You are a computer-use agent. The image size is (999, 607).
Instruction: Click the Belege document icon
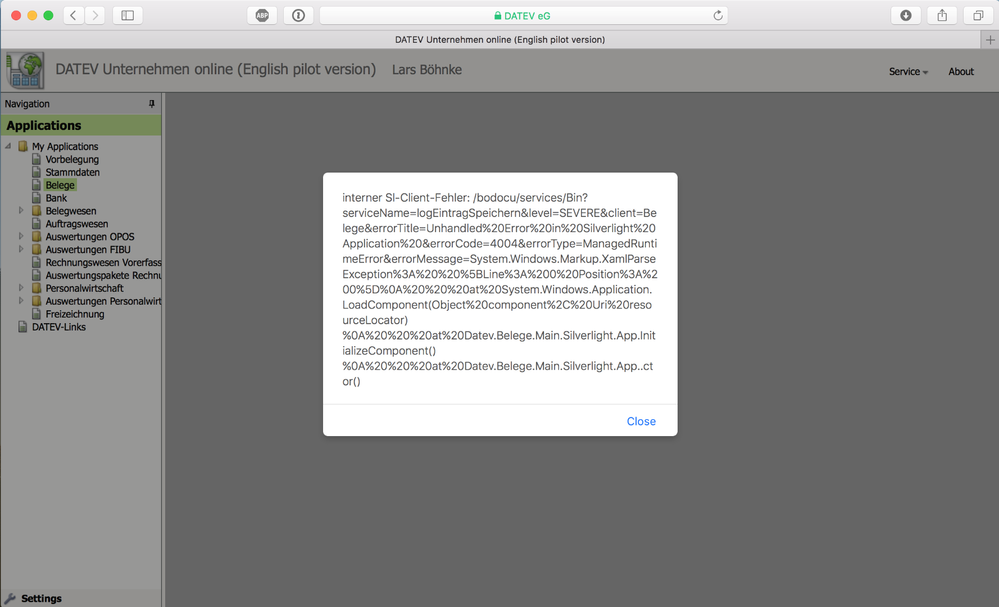[x=36, y=185]
